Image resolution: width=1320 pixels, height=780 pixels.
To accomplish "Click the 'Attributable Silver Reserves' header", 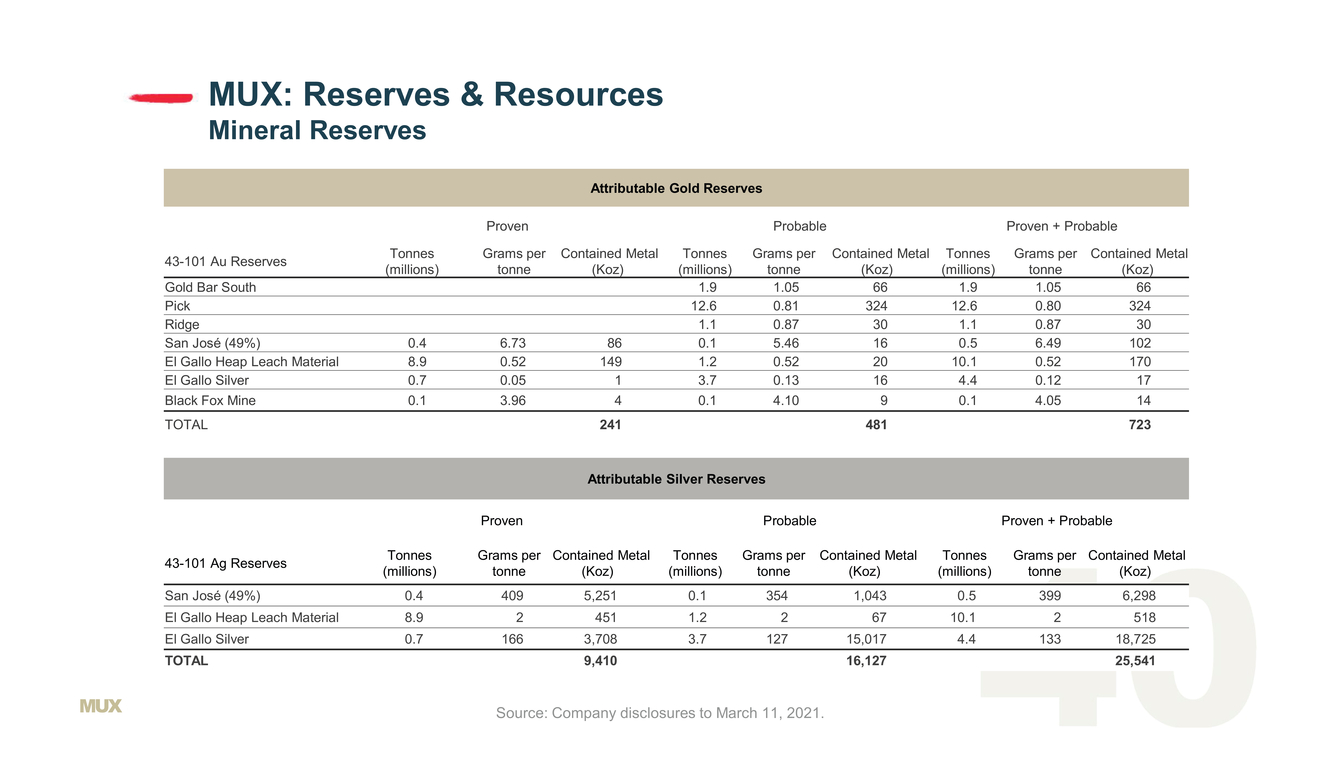I will [x=676, y=479].
